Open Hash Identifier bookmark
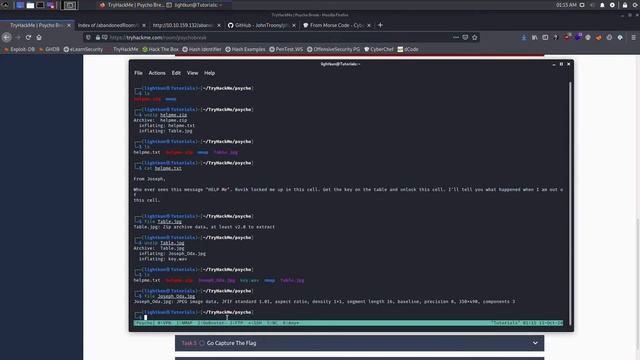The image size is (640, 360). (202, 49)
